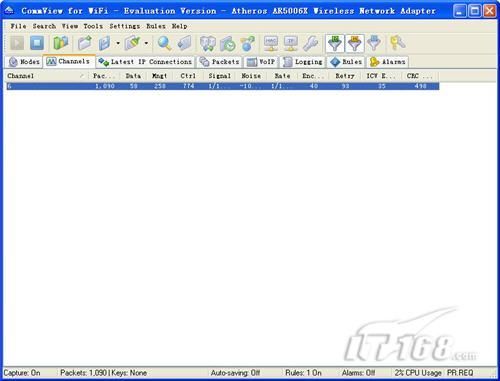Show the Logging tab
This screenshot has width=500, height=381.
pos(303,62)
